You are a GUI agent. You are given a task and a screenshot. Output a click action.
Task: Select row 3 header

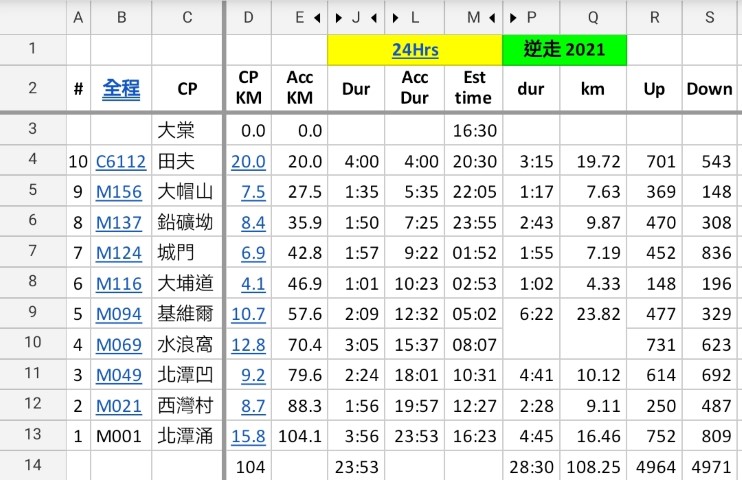[x=33, y=129]
